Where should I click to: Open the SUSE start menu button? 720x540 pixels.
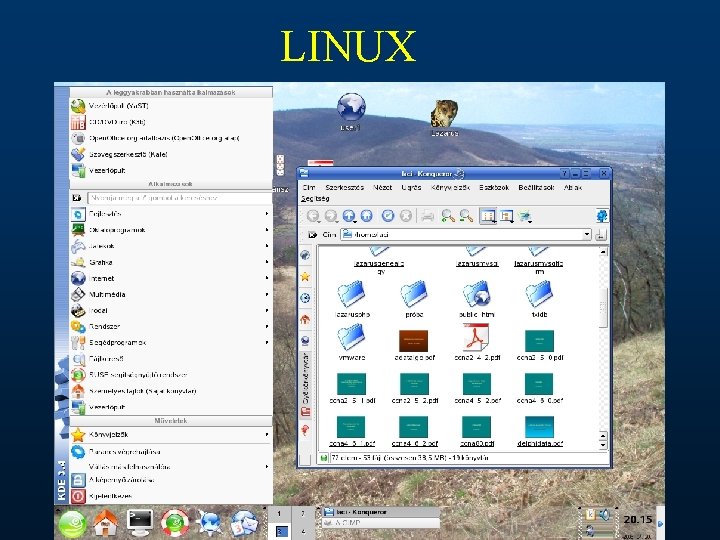click(x=72, y=523)
